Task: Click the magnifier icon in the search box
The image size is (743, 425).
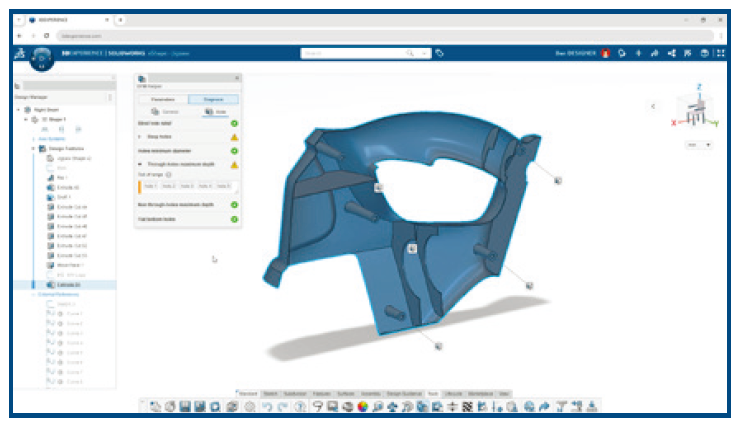Action: tap(410, 53)
